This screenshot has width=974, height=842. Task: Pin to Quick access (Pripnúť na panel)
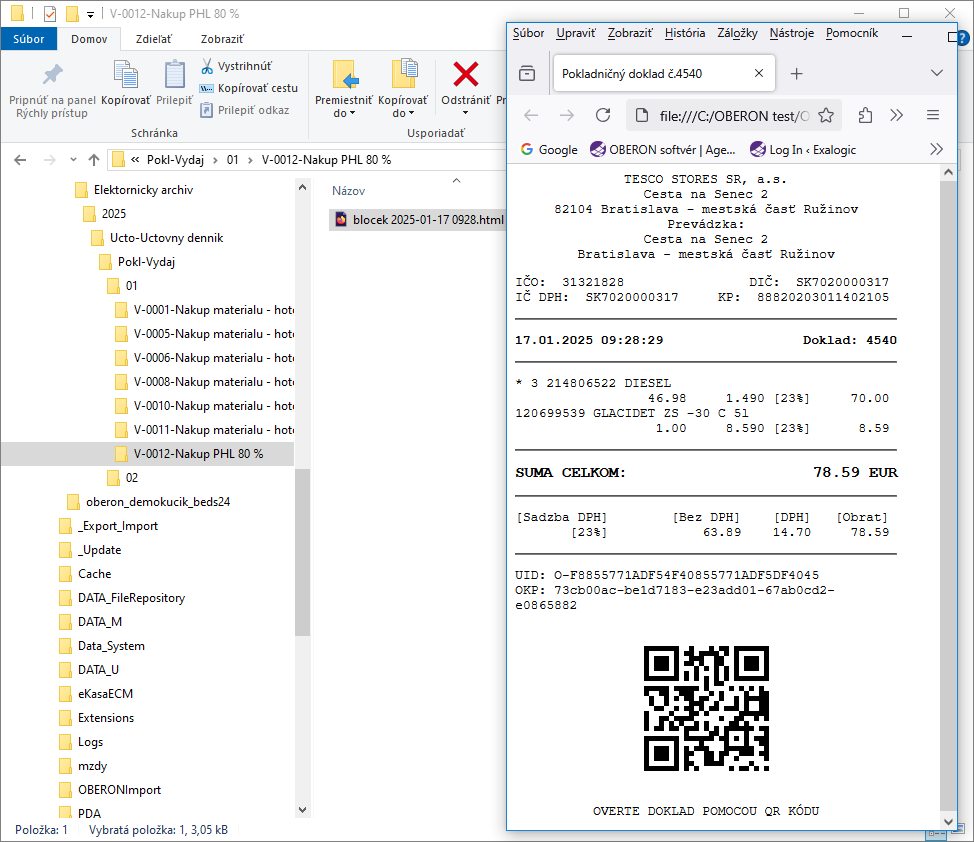tap(52, 91)
